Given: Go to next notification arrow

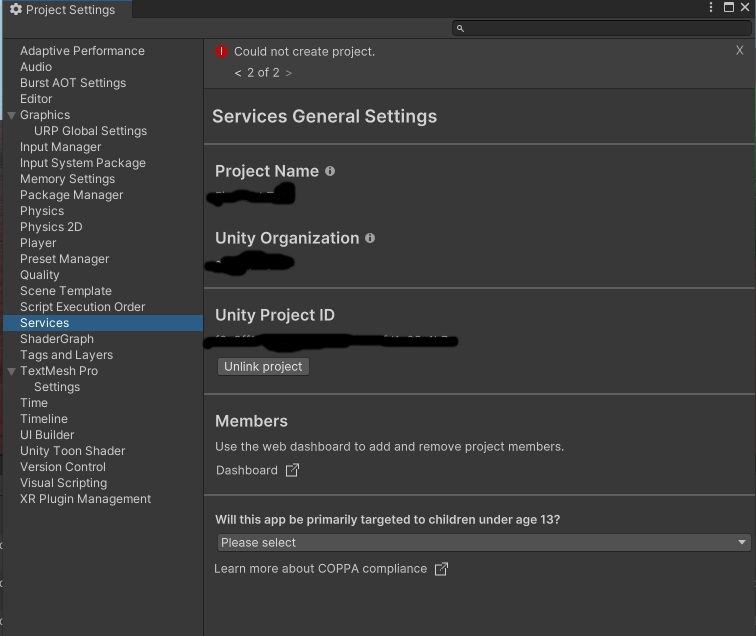Looking at the screenshot, I should click(289, 73).
